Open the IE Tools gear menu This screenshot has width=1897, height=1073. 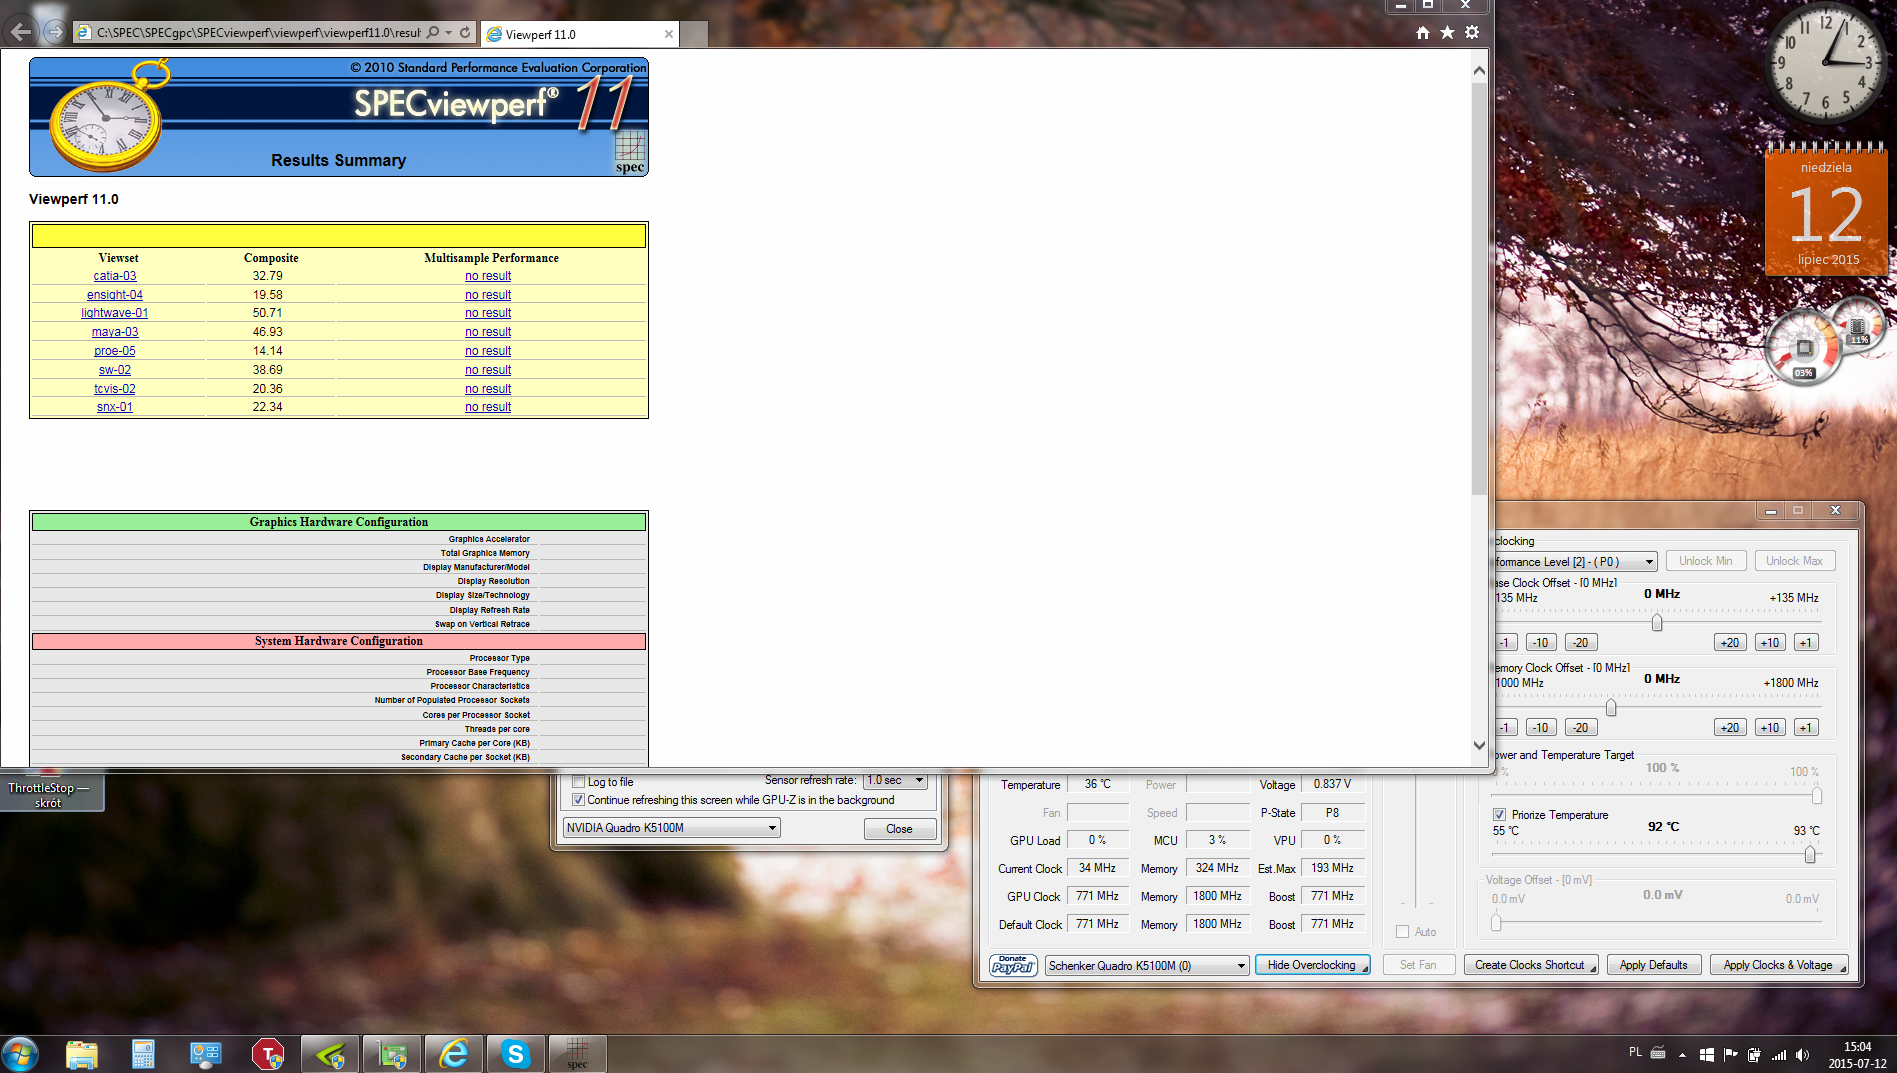(x=1472, y=33)
